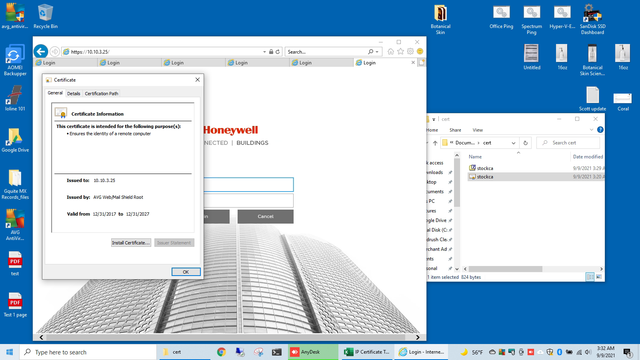Open Chrome from the taskbar
The height and width of the screenshot is (360, 640).
(x=221, y=352)
